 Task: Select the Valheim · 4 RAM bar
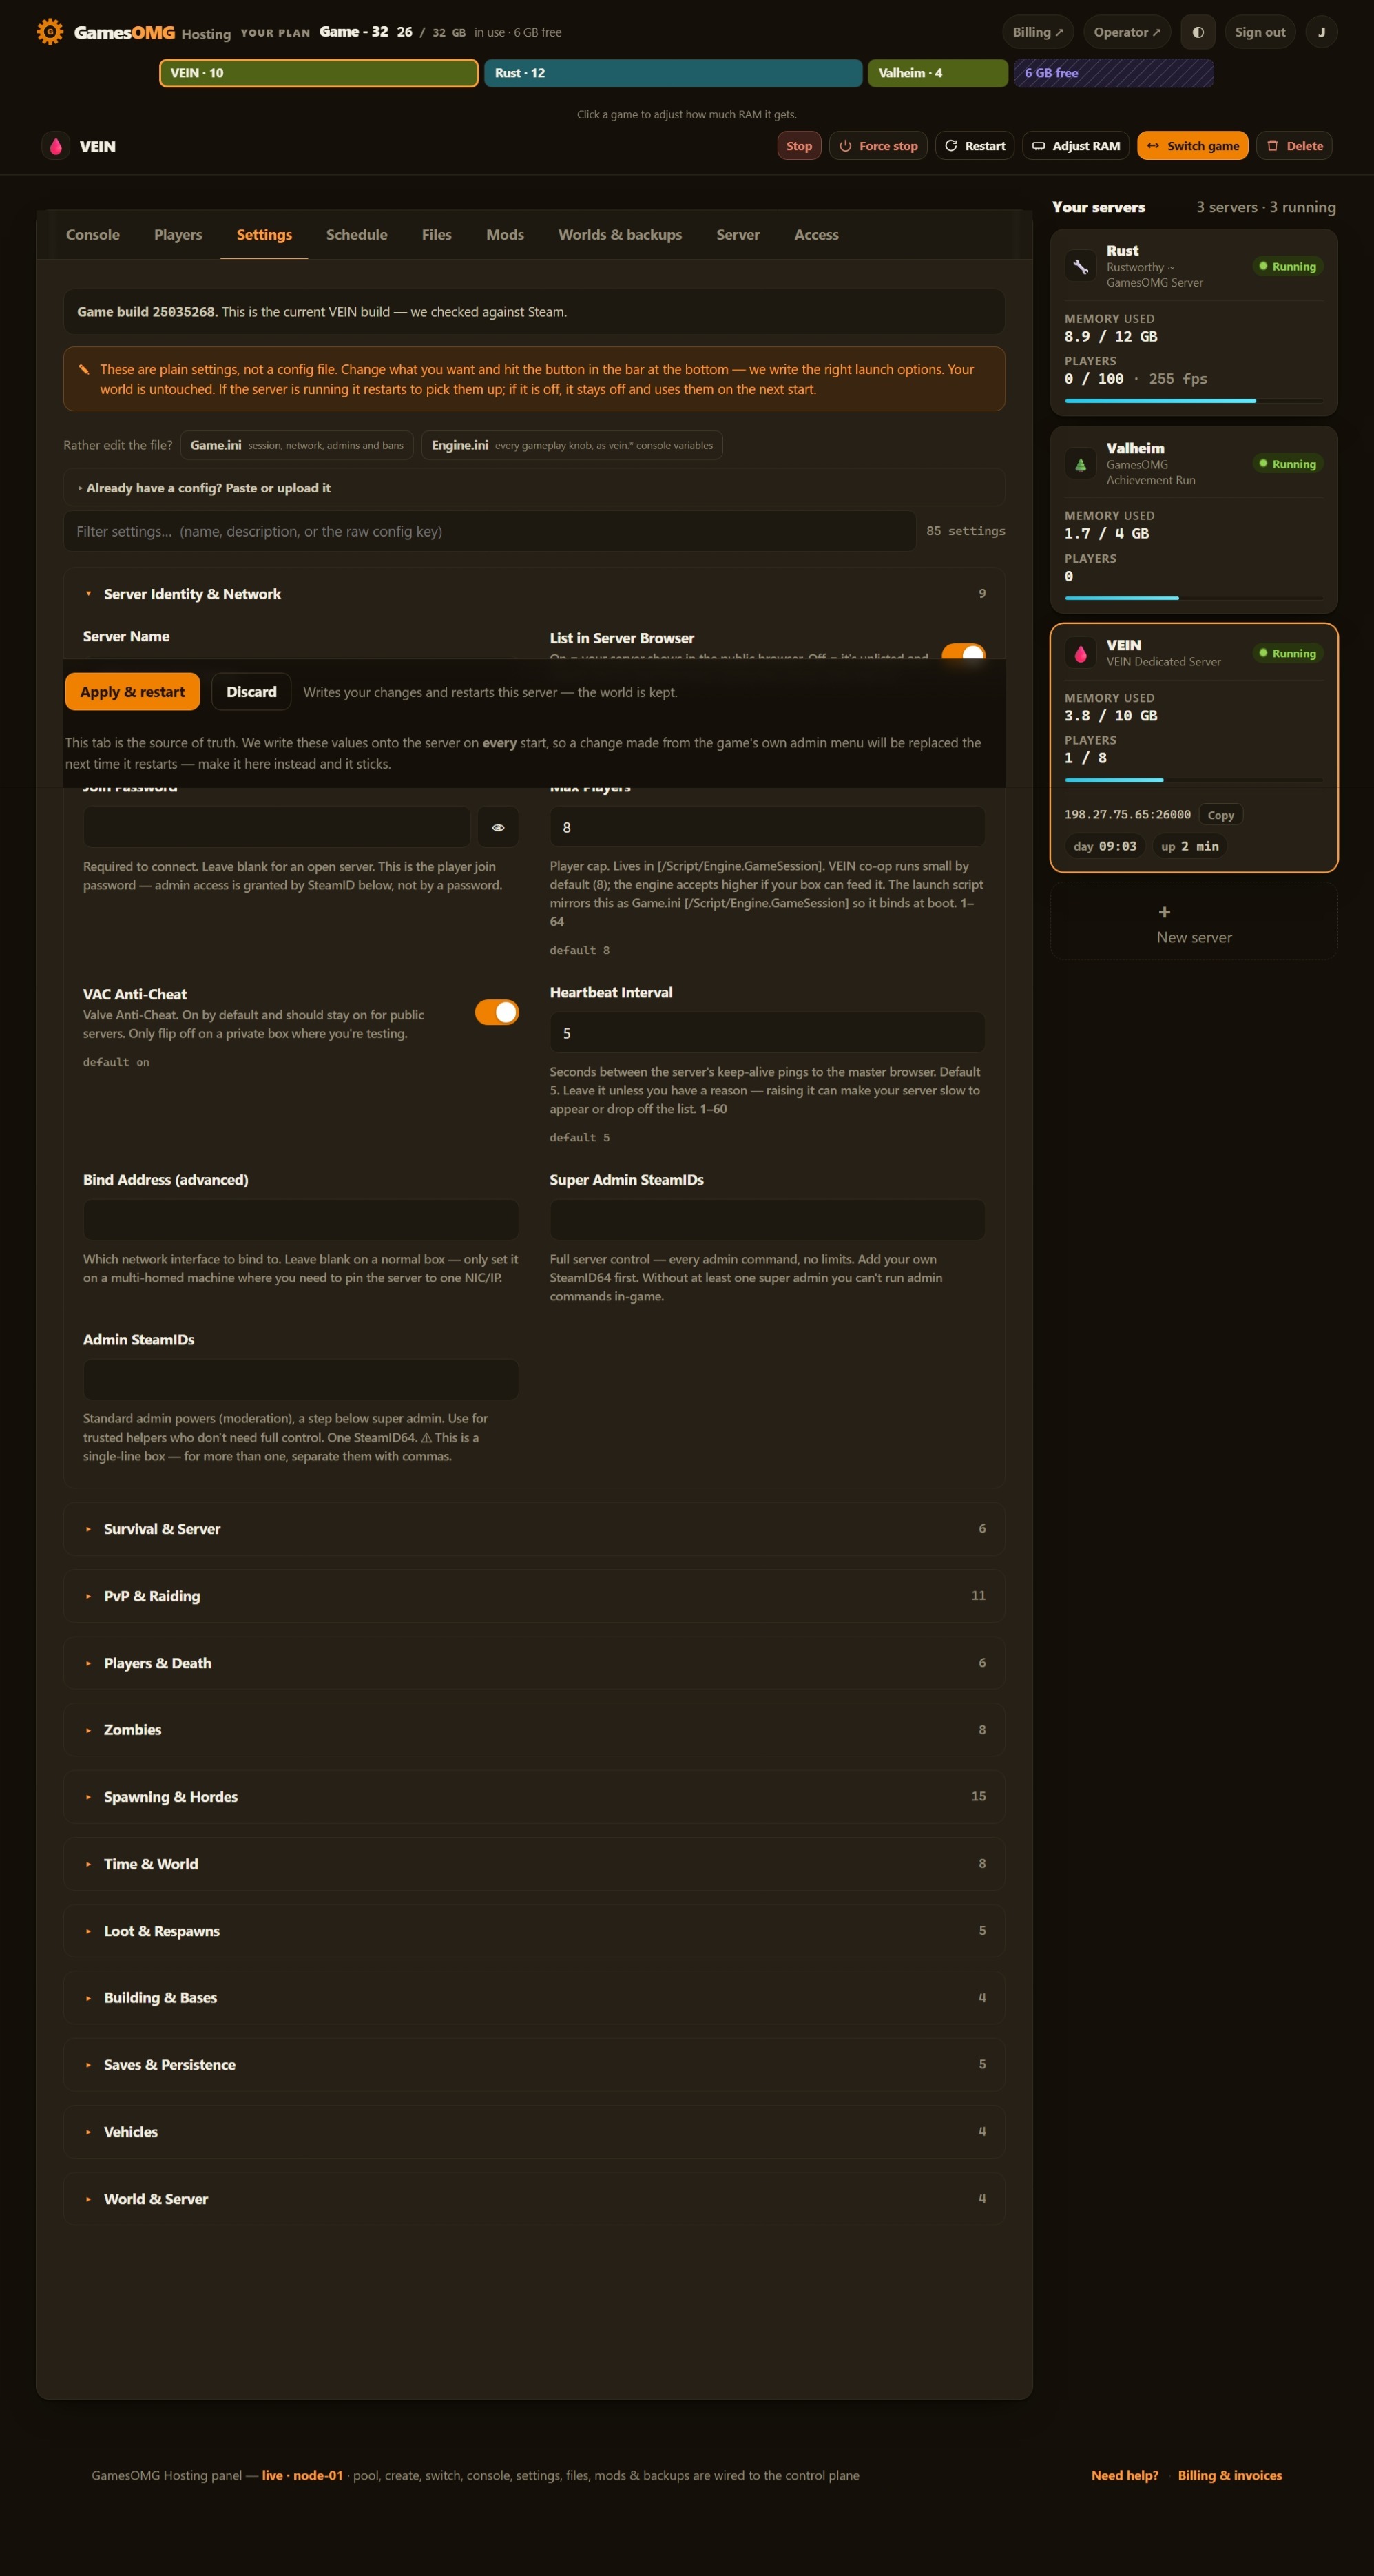938,73
